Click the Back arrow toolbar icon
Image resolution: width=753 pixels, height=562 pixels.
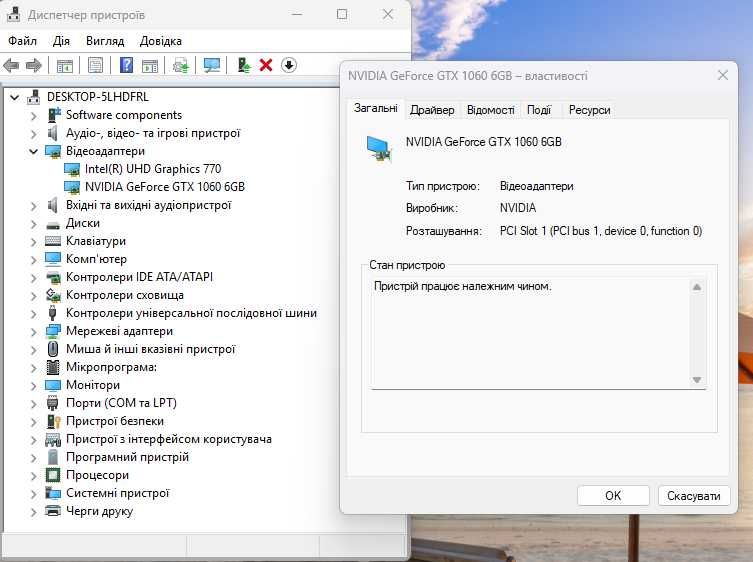pos(12,65)
